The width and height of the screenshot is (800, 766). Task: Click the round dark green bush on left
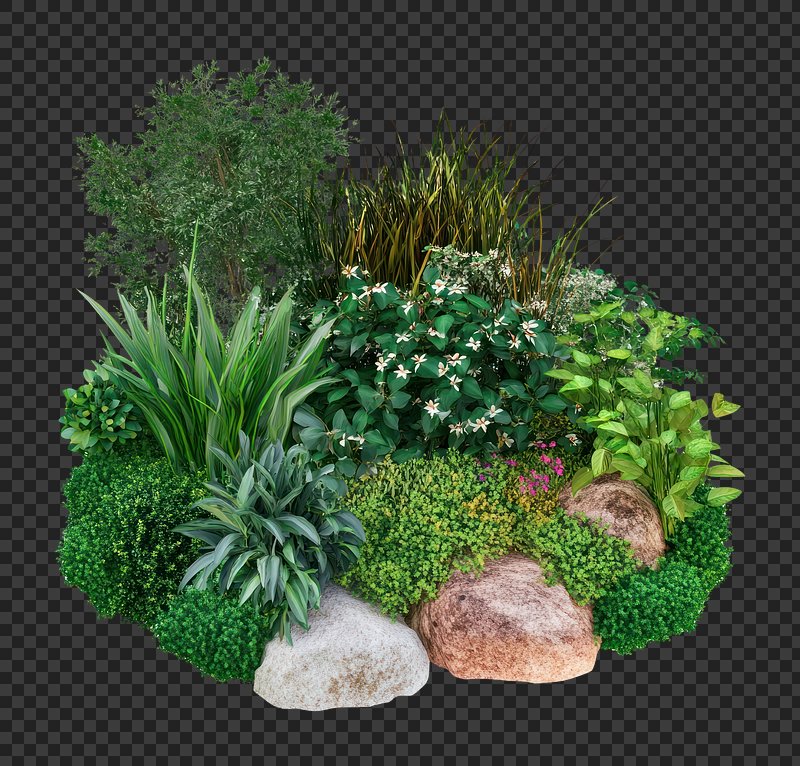click(x=115, y=530)
